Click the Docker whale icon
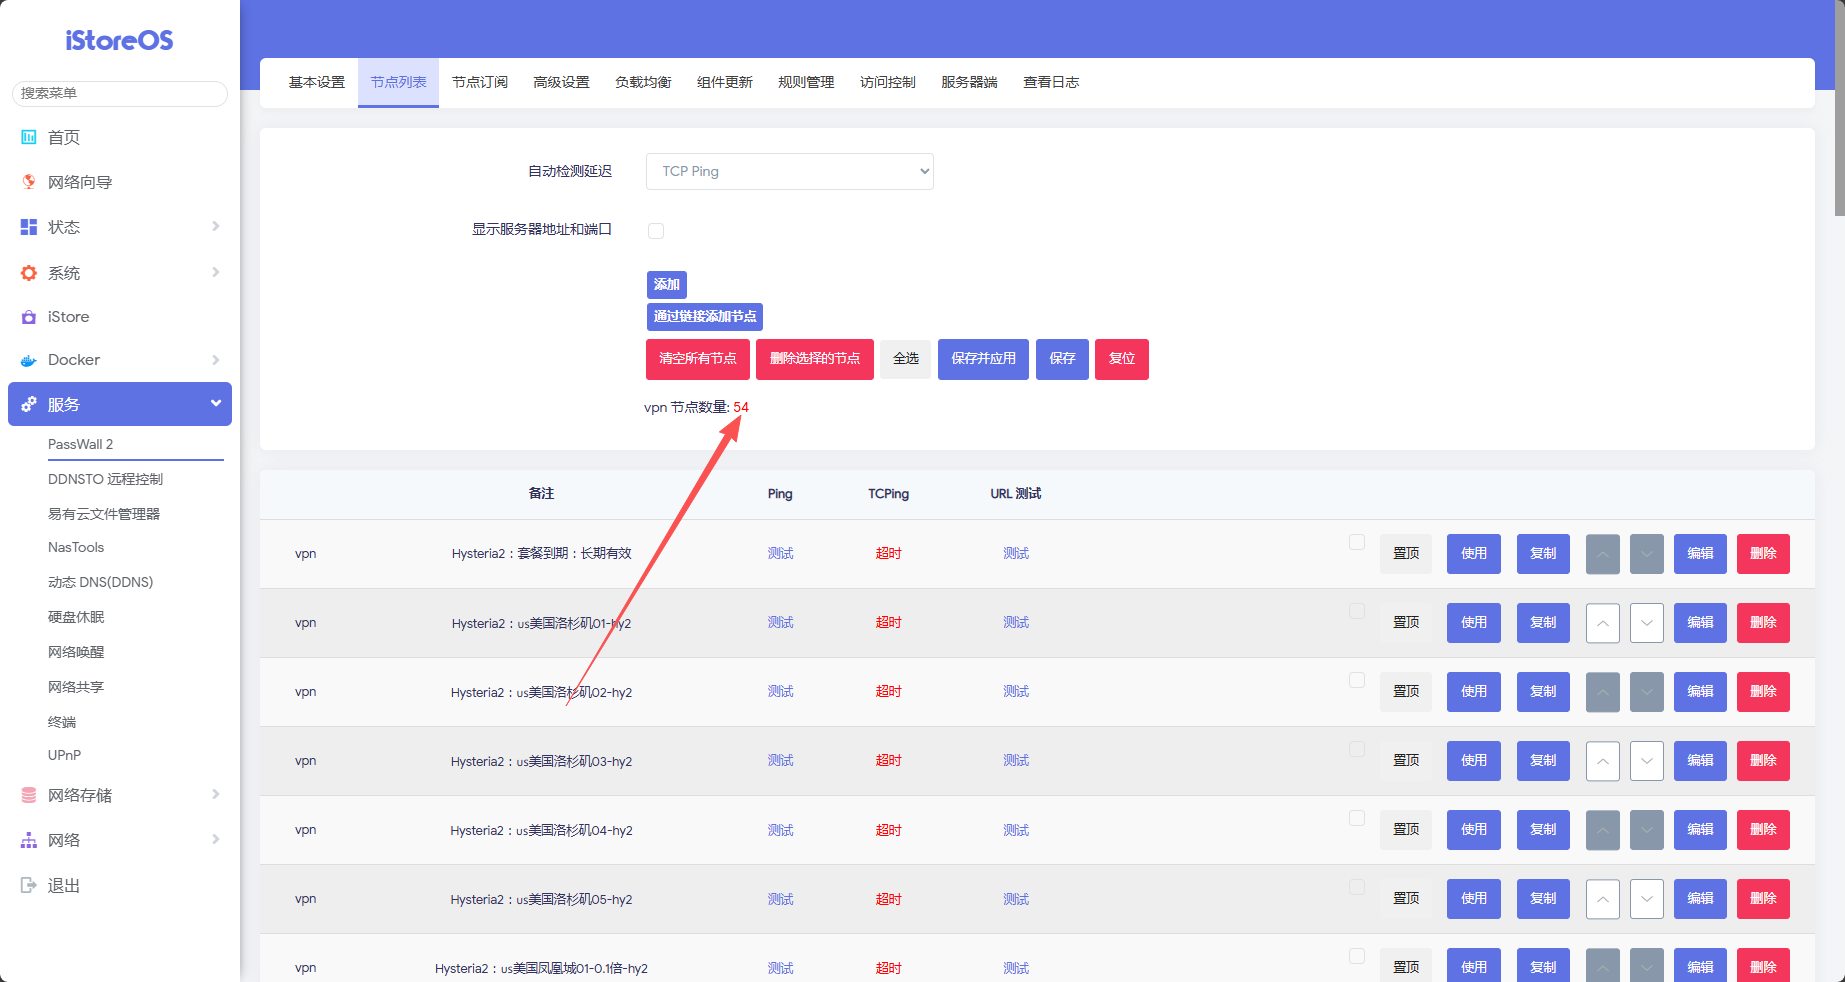 29,360
